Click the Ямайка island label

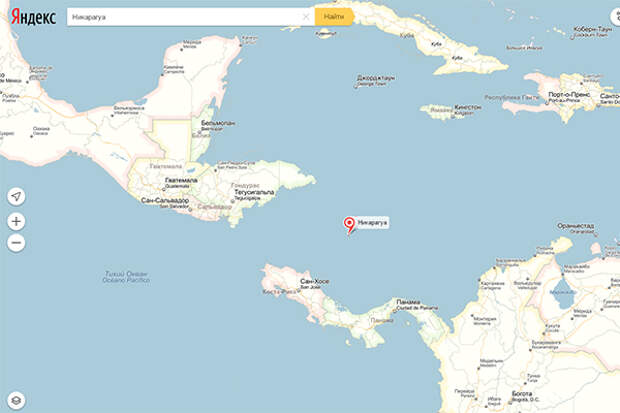click(x=441, y=110)
